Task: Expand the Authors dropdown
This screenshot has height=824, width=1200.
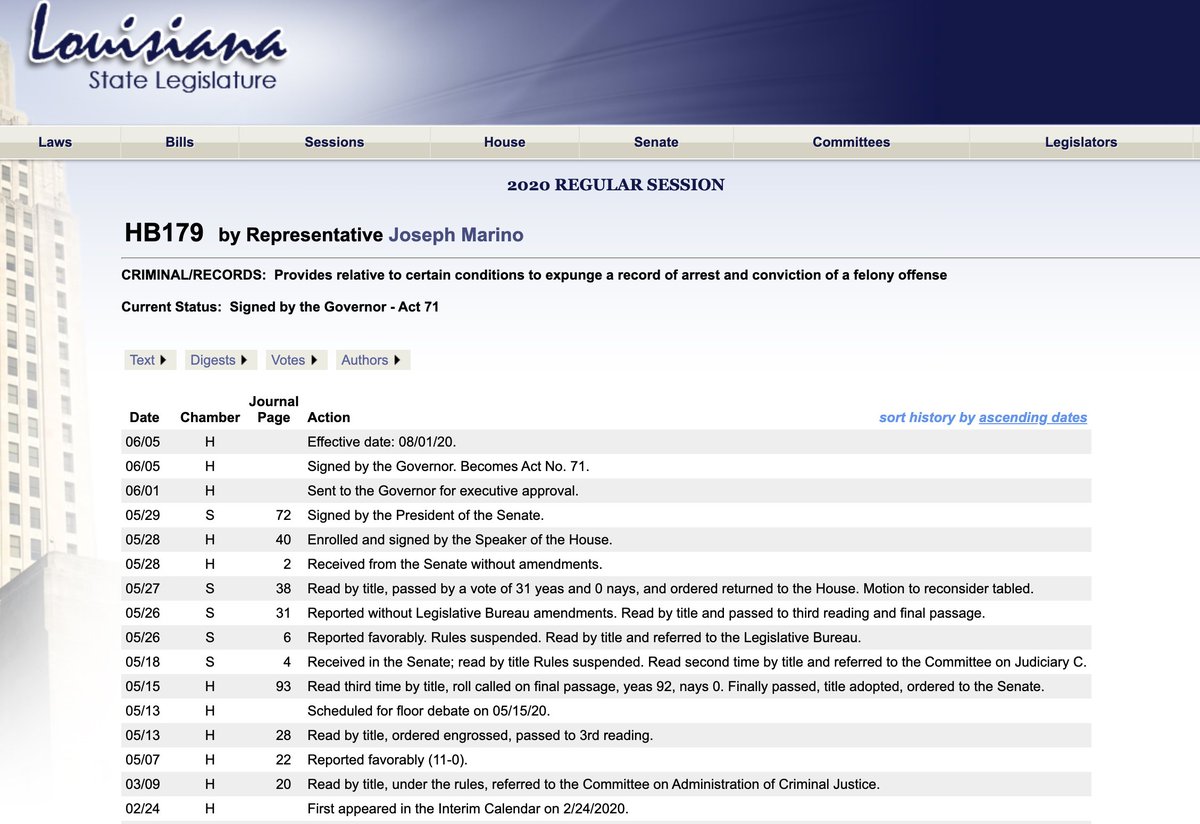Action: (373, 360)
